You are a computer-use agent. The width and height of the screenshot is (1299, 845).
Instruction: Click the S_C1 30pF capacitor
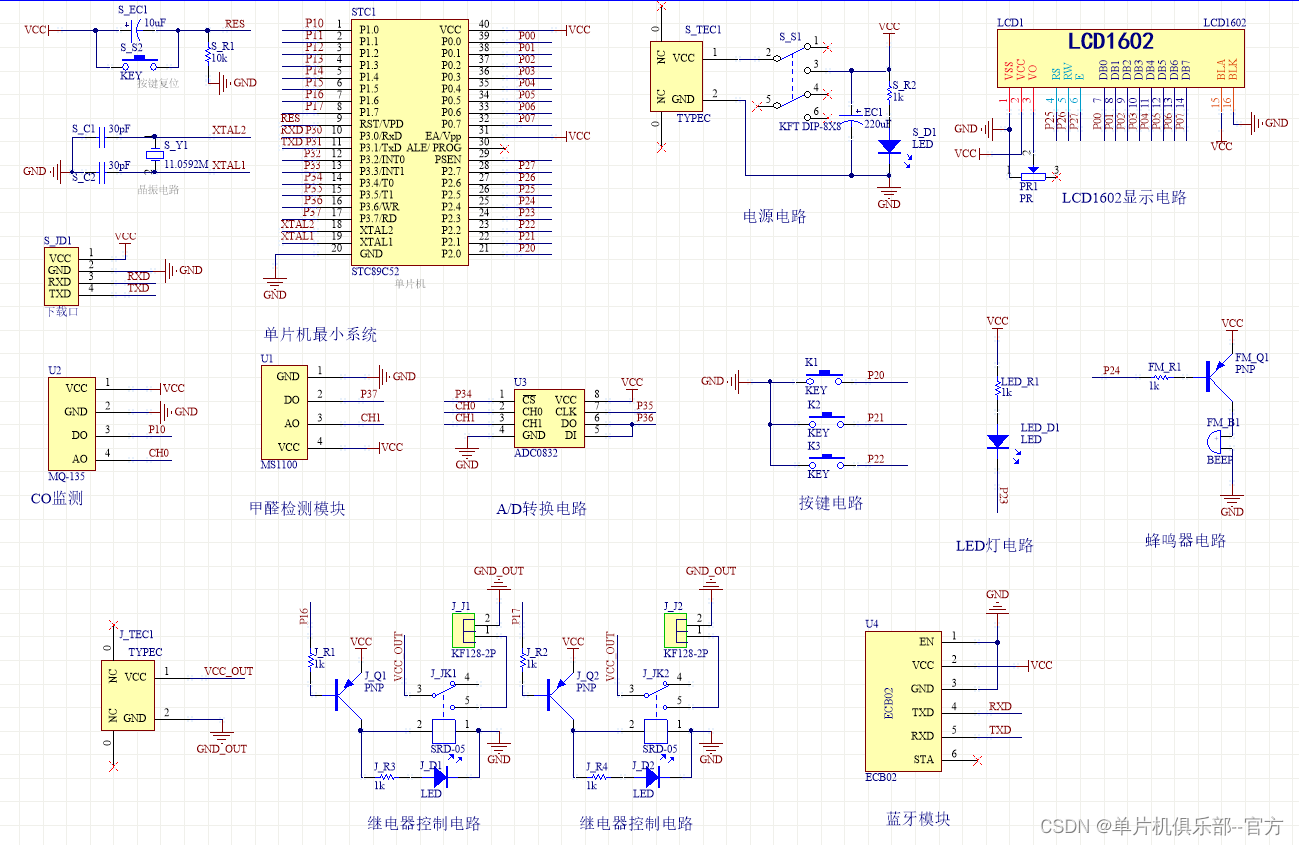click(103, 137)
